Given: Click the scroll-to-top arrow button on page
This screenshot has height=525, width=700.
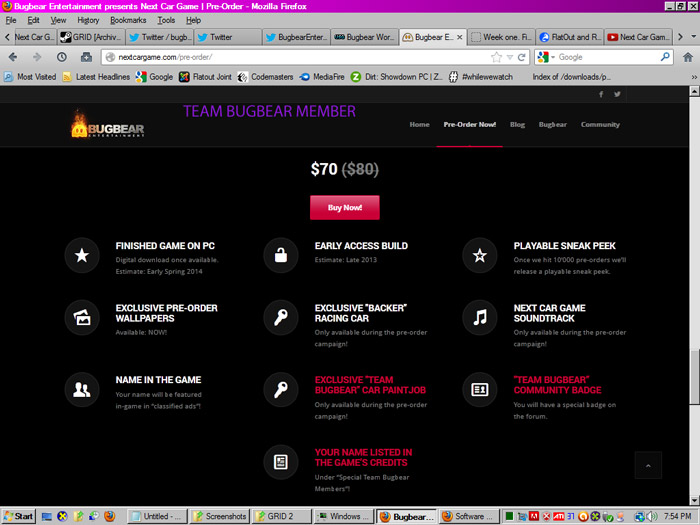Looking at the screenshot, I should 648,465.
